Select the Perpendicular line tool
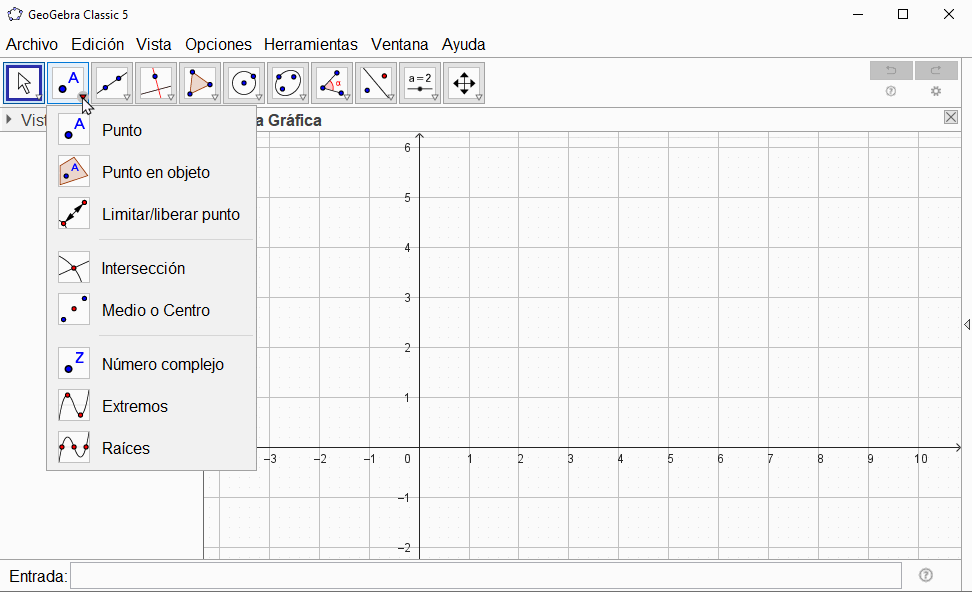The width and height of the screenshot is (972, 592). (x=156, y=83)
